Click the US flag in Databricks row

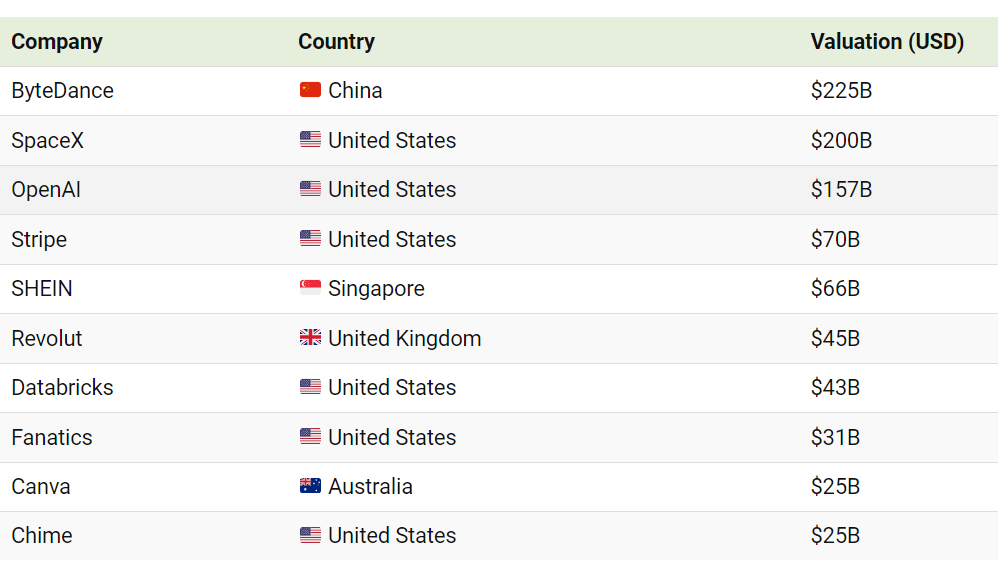pyautogui.click(x=310, y=386)
